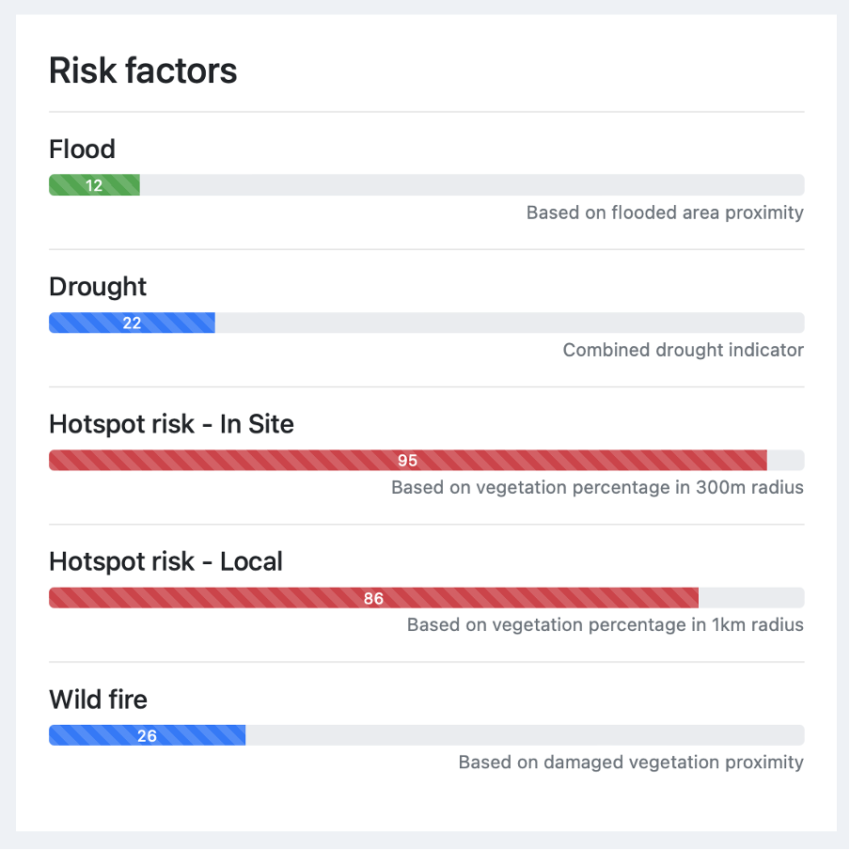
Task: Click the value 12 on the Flood bar
Action: point(94,185)
